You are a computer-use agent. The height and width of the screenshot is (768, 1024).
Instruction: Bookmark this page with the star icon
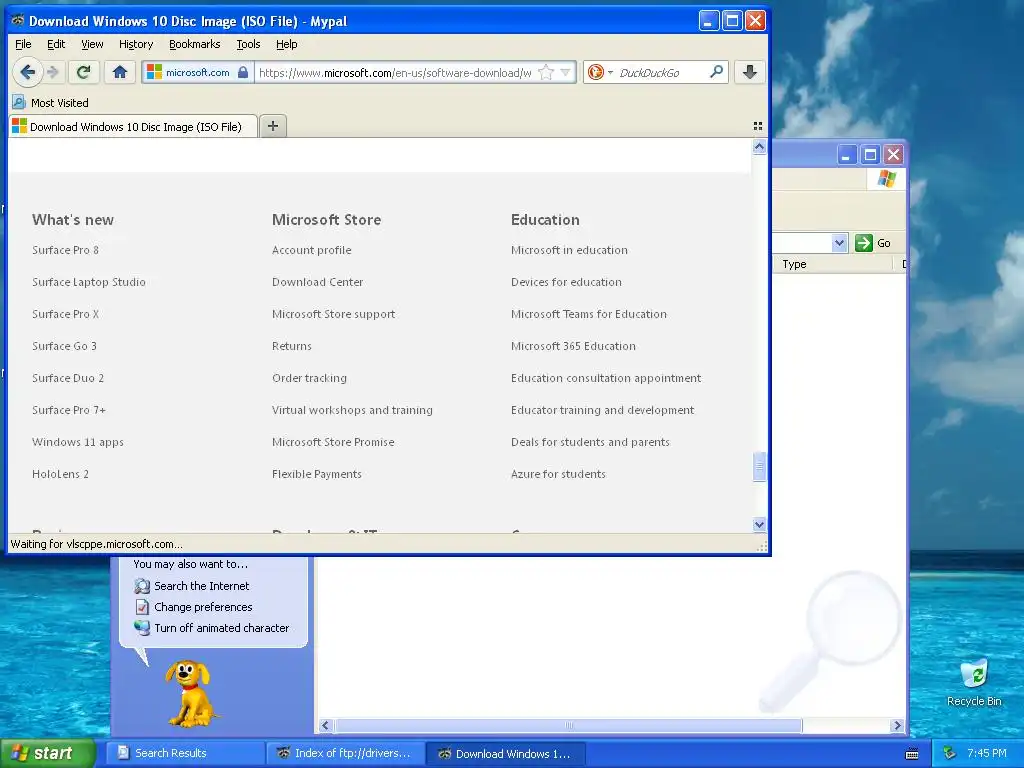(x=546, y=72)
